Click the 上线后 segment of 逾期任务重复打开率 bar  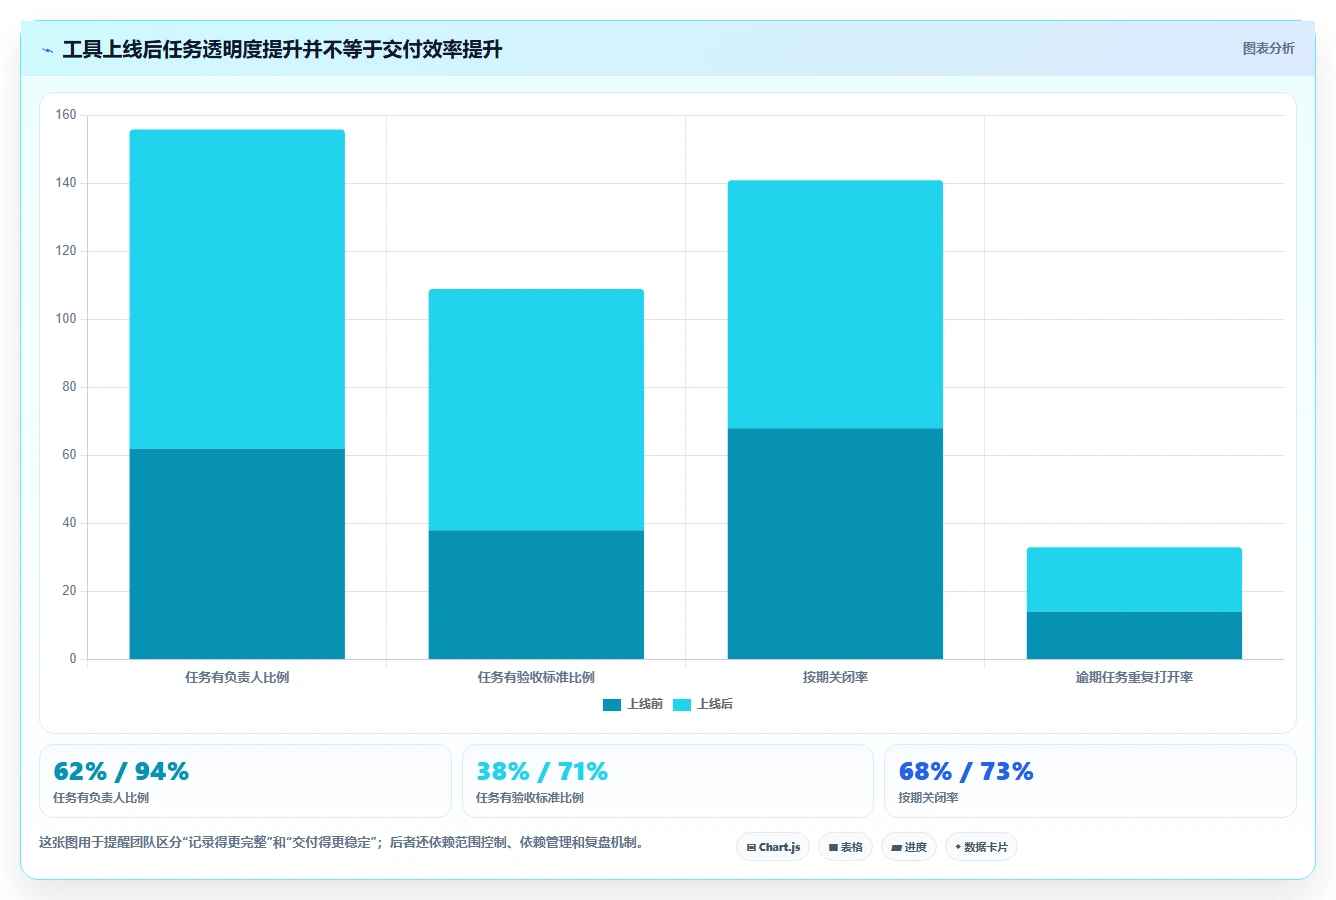[1134, 580]
